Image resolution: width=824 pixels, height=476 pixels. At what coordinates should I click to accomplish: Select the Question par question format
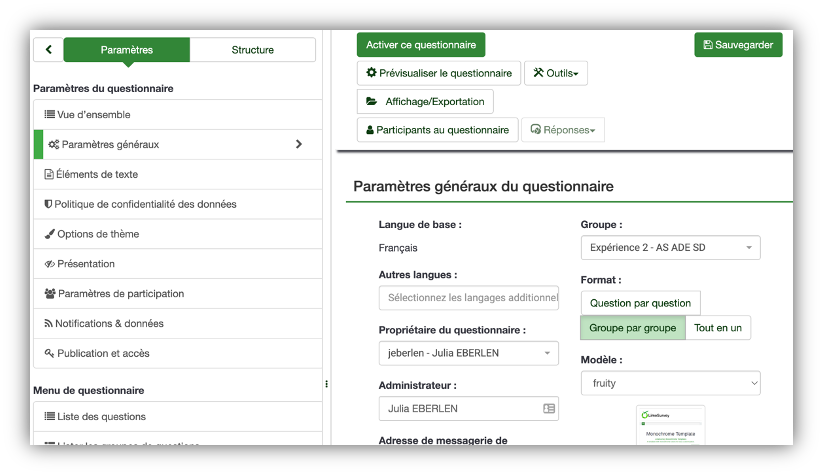pos(640,303)
